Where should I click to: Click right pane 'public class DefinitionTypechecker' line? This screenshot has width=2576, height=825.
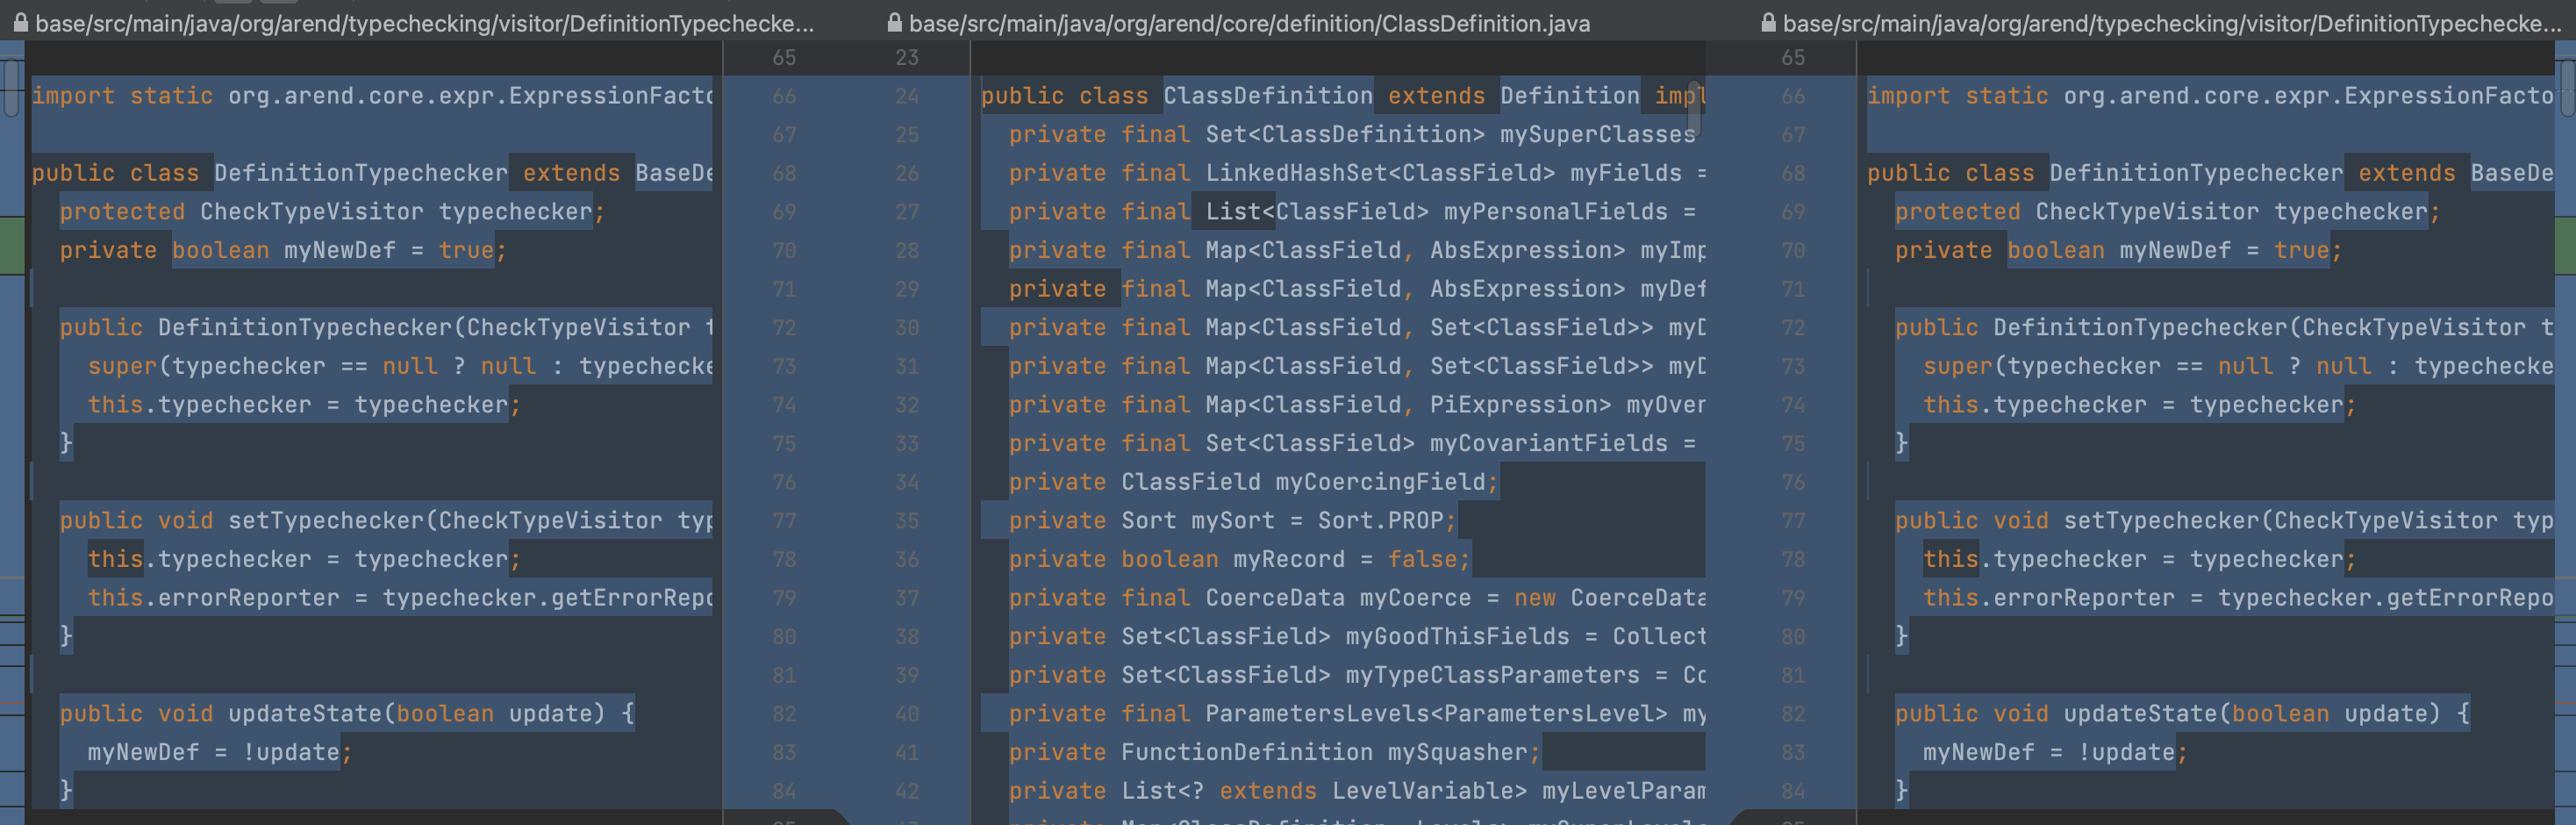[x=2210, y=173]
